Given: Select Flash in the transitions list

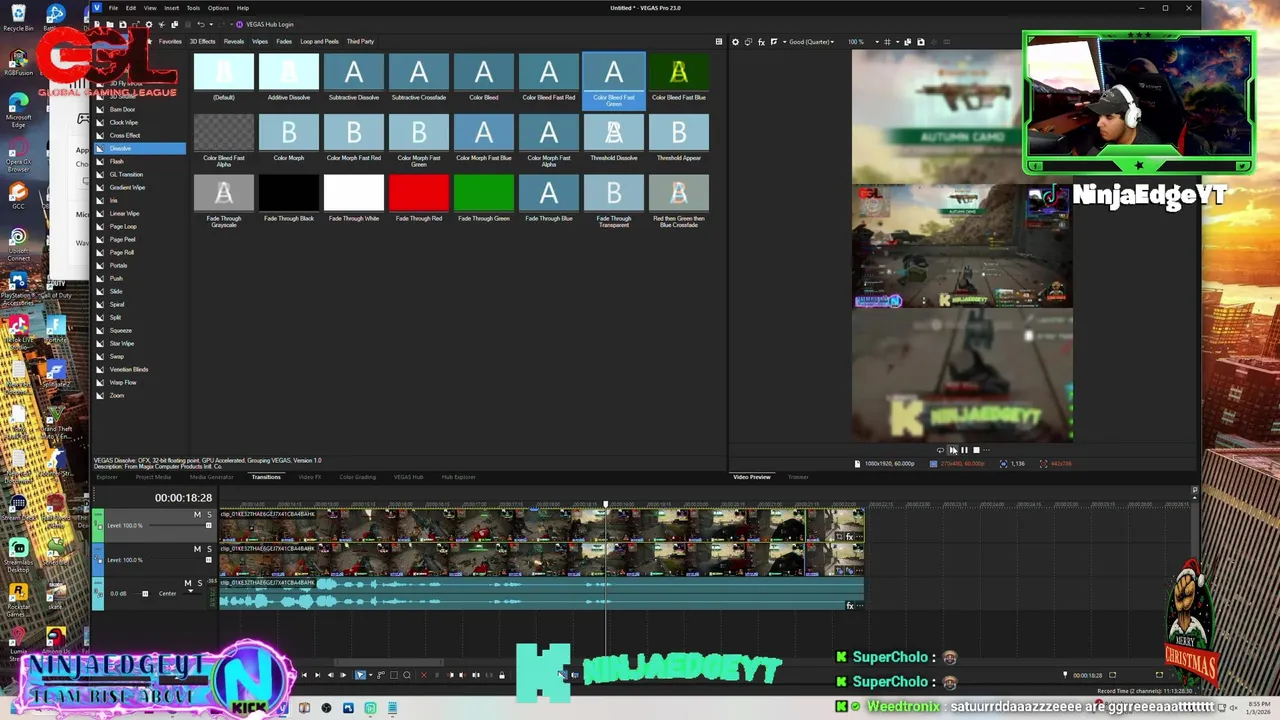Looking at the screenshot, I should tap(116, 161).
